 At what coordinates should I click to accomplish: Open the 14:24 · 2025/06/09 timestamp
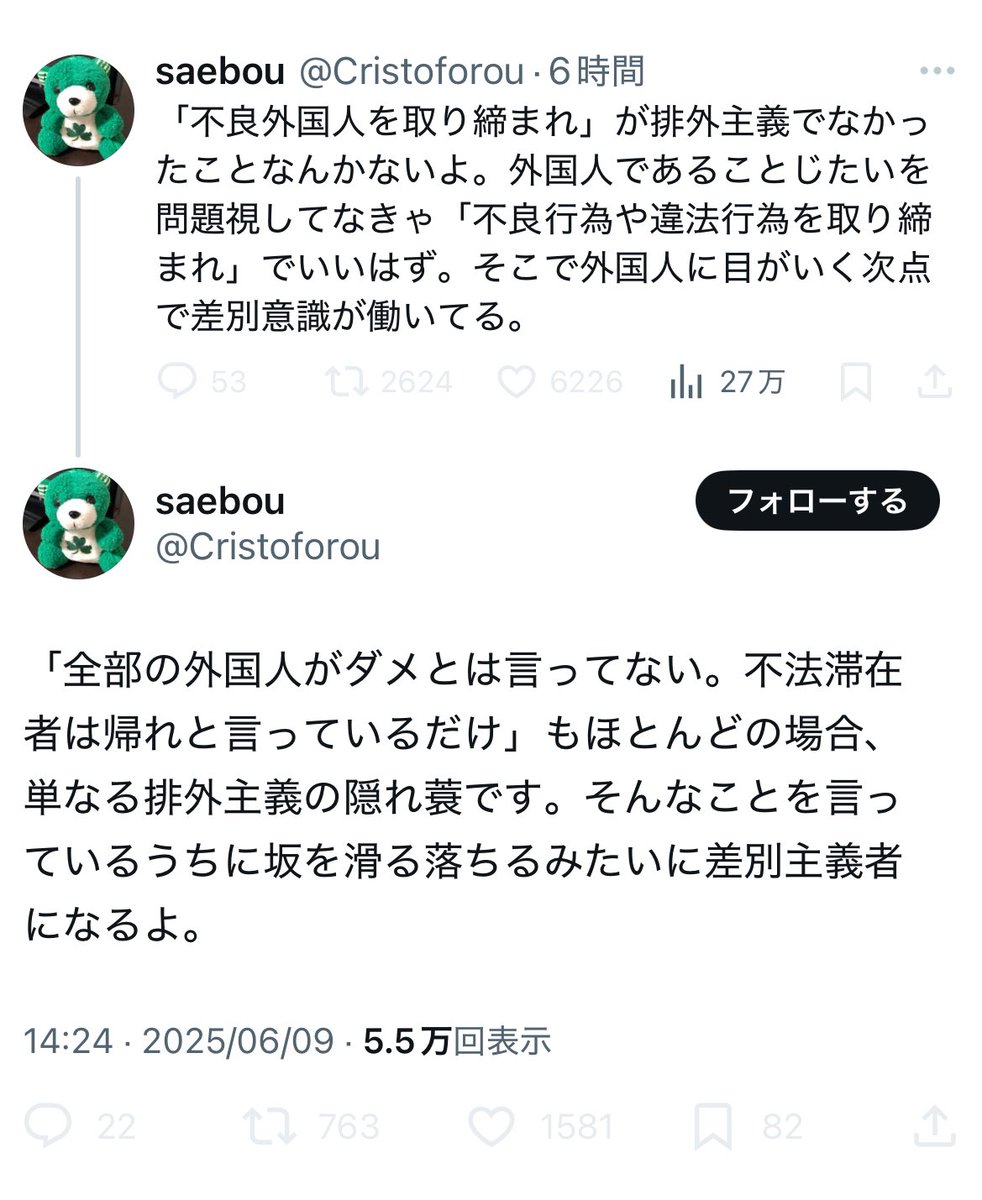pyautogui.click(x=178, y=1041)
